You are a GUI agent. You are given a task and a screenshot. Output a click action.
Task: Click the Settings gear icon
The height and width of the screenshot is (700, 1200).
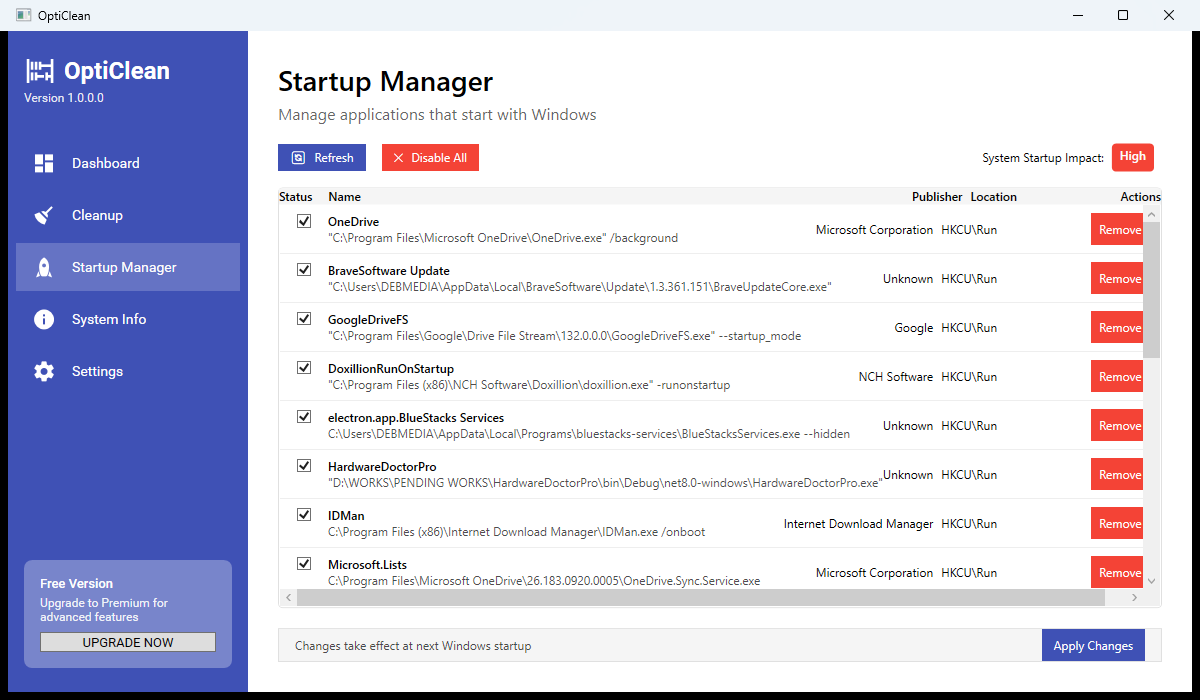click(44, 371)
